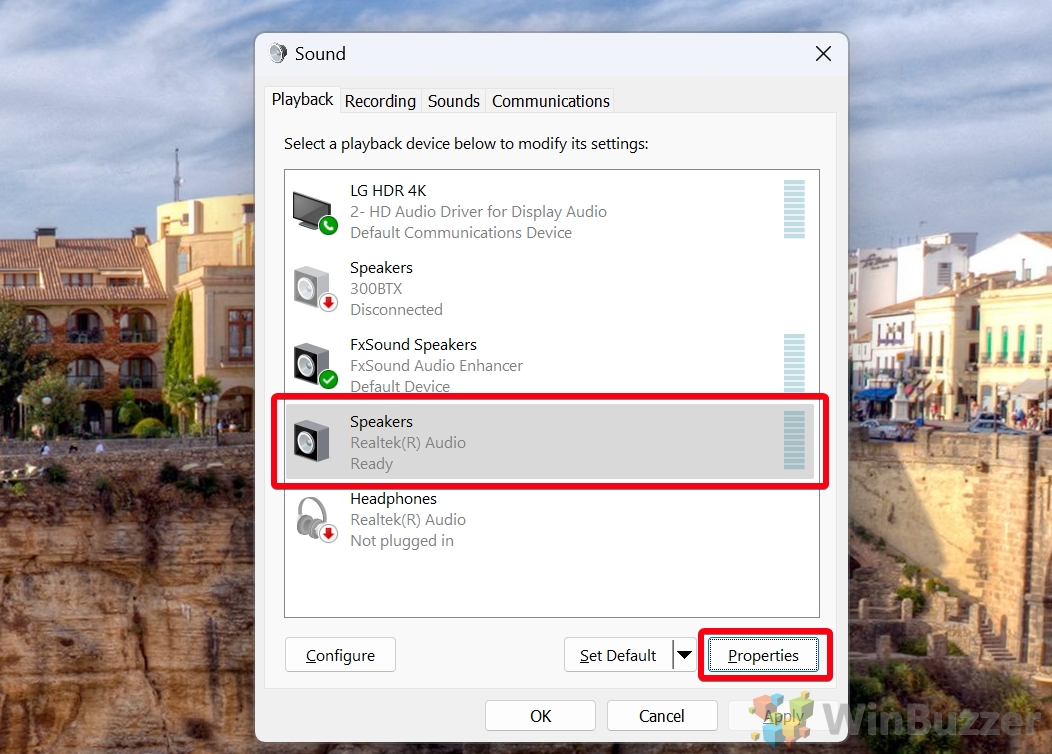The height and width of the screenshot is (754, 1052).
Task: Select the Speakers 300BTX name text
Action: pyautogui.click(x=381, y=268)
